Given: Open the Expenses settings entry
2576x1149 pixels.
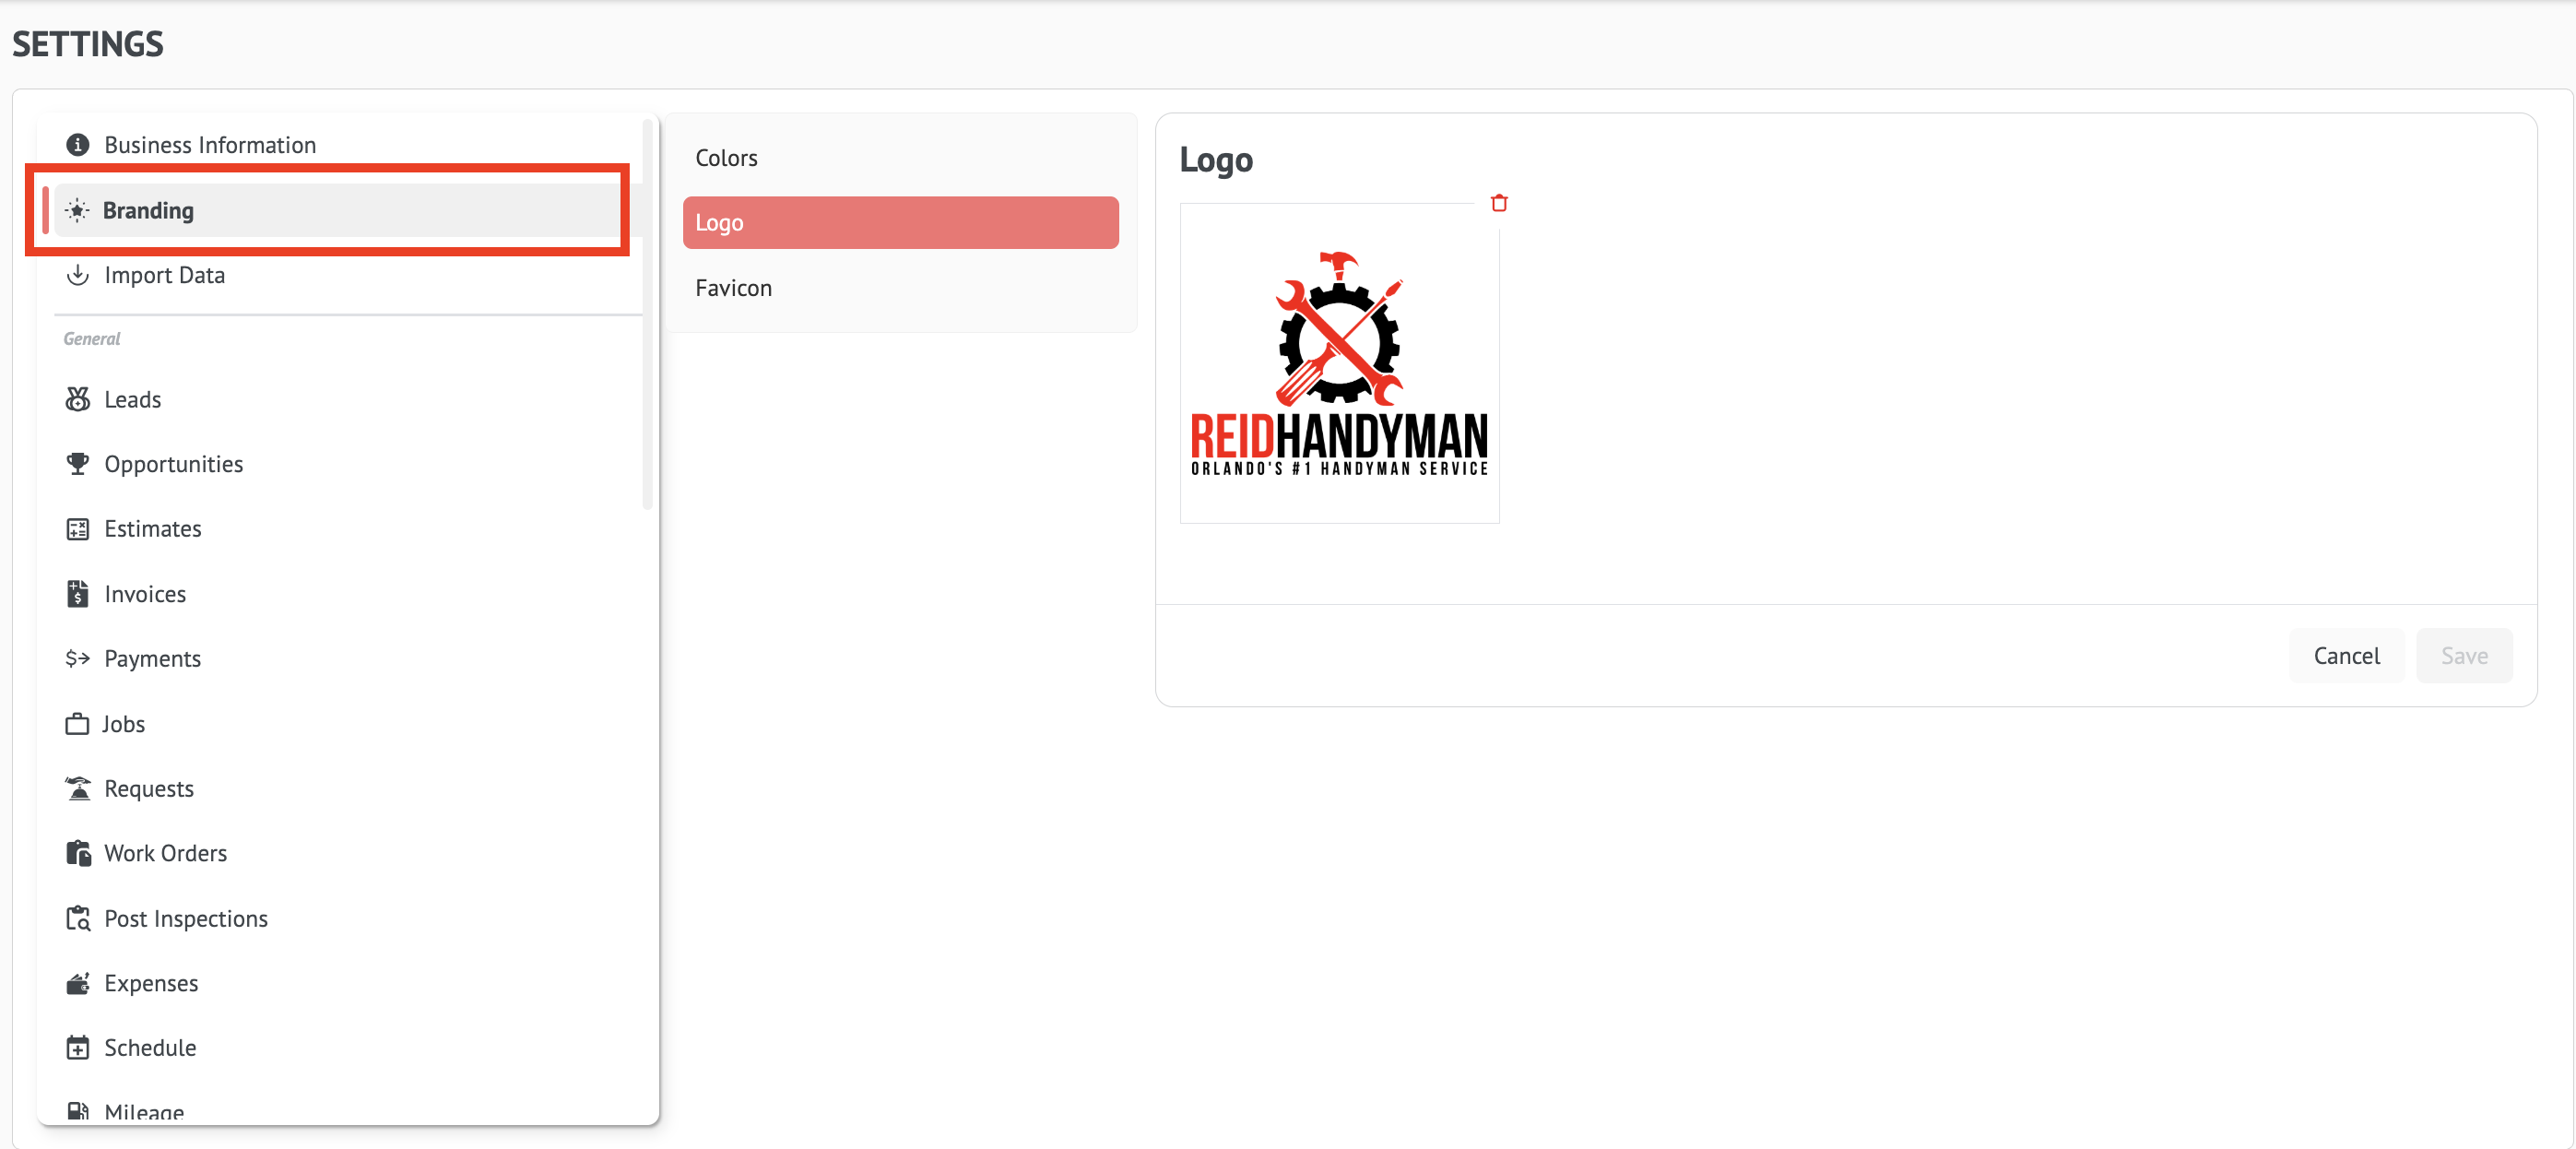Looking at the screenshot, I should pos(151,983).
